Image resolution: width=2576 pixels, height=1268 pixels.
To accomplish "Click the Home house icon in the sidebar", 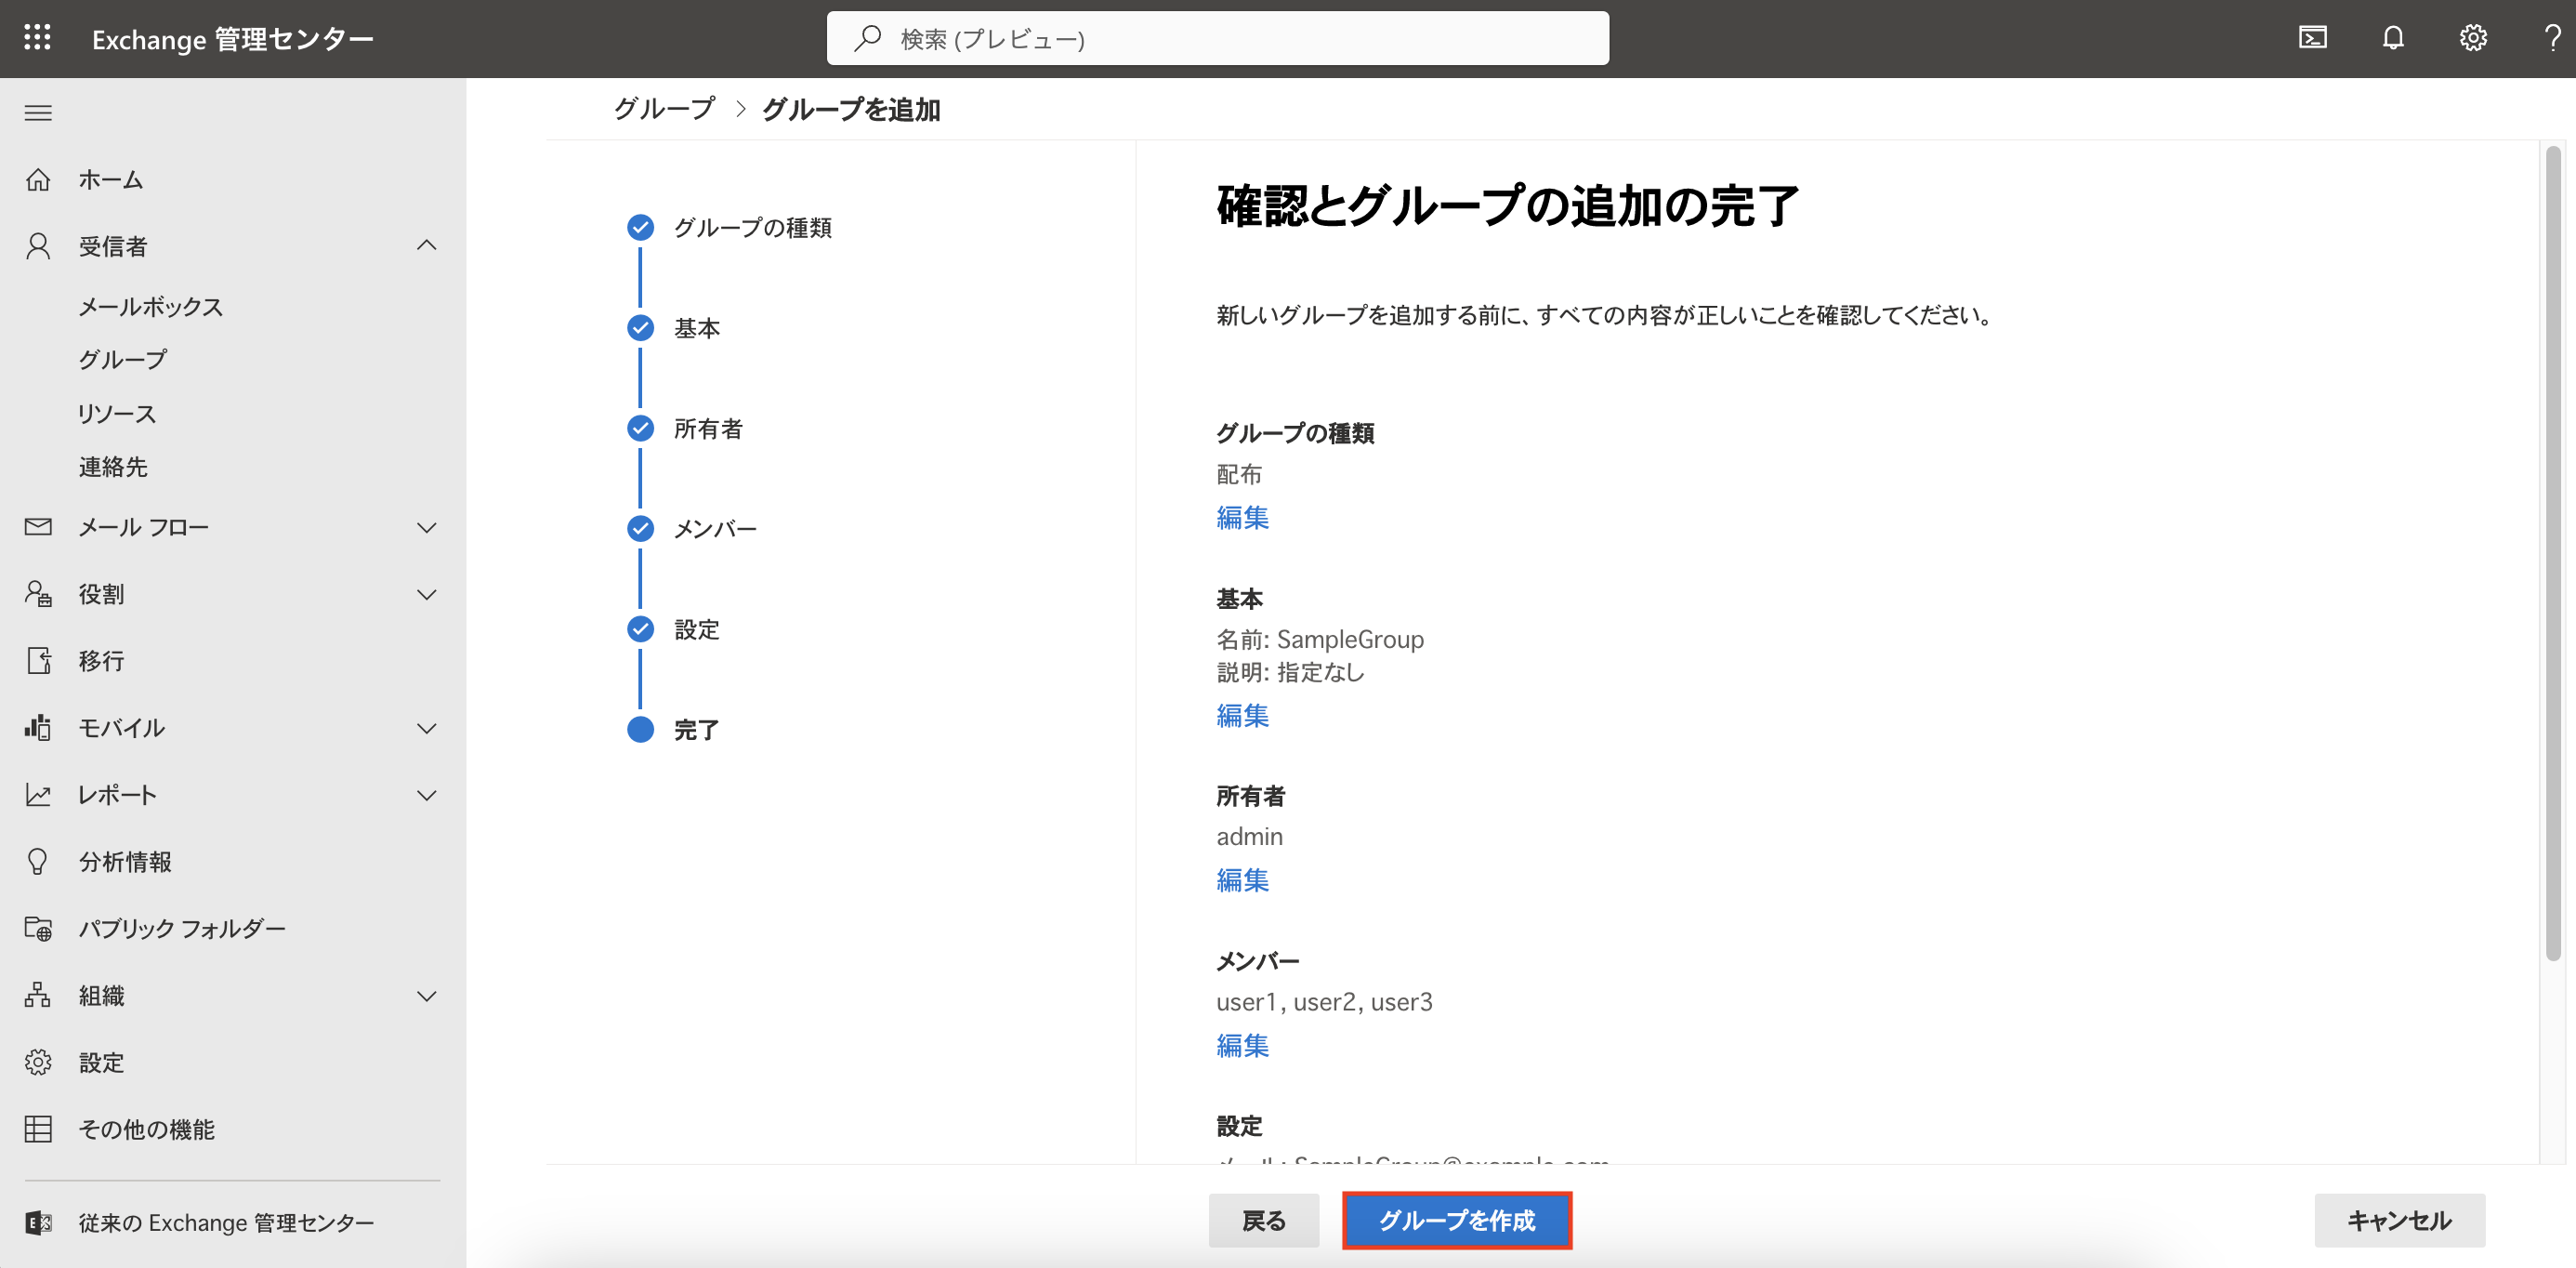I will [x=38, y=179].
